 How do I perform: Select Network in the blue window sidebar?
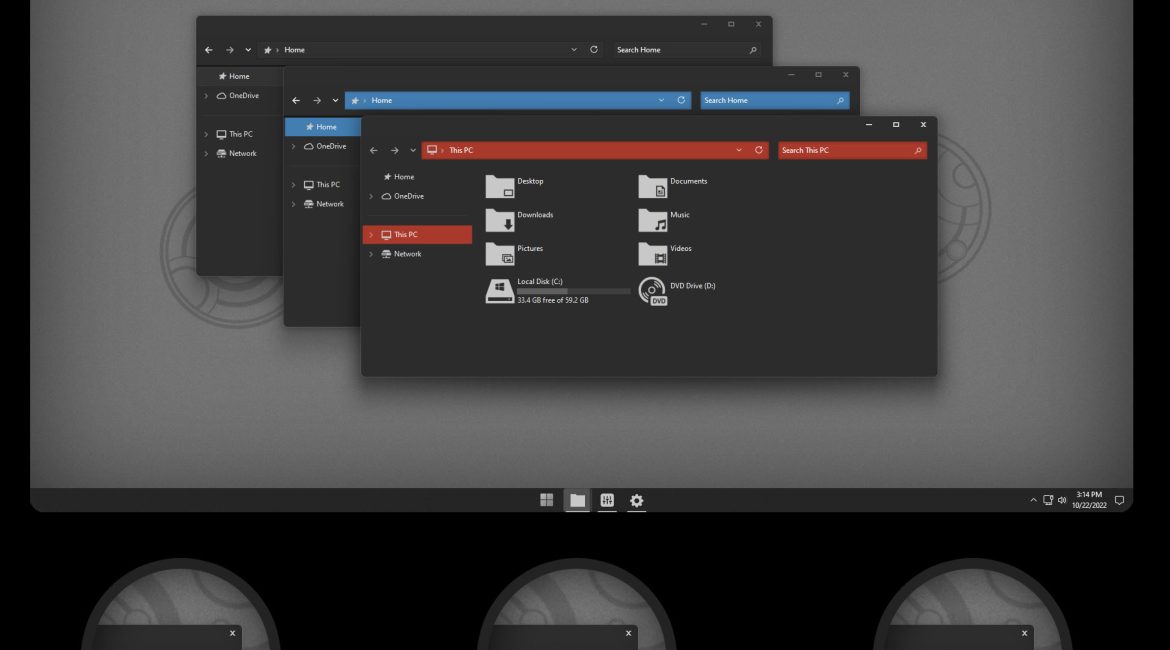tap(323, 204)
